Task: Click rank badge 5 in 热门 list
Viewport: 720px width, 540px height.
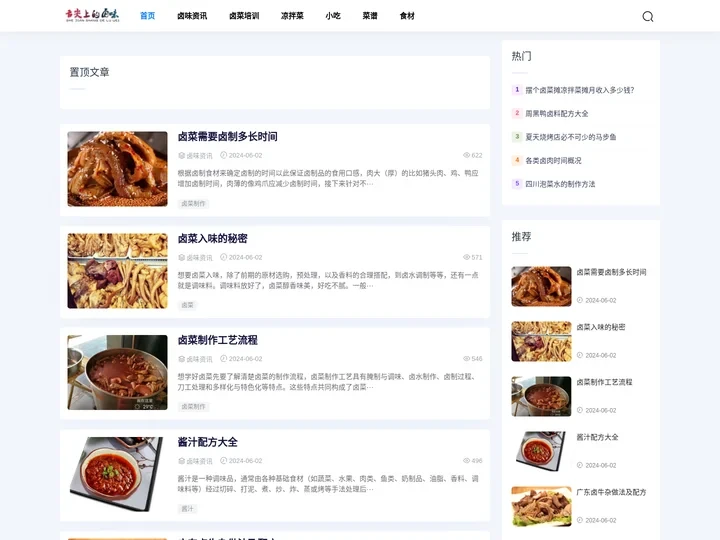Action: pyautogui.click(x=517, y=184)
